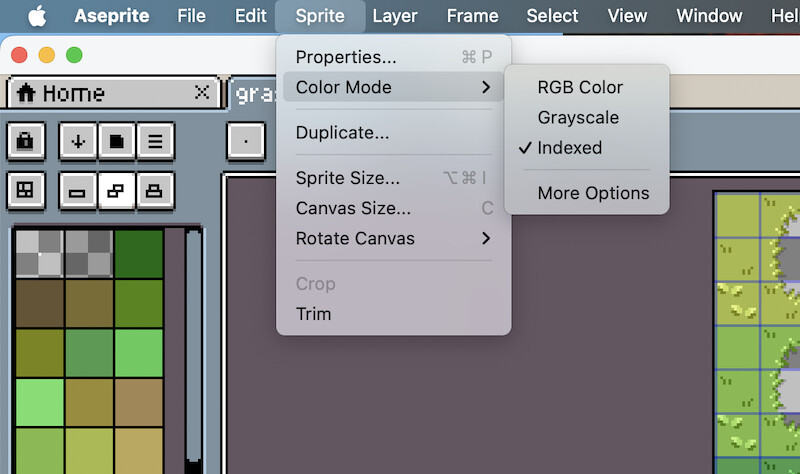Click the sort palette down-arrow icon
This screenshot has height=474, width=800.
(79, 141)
